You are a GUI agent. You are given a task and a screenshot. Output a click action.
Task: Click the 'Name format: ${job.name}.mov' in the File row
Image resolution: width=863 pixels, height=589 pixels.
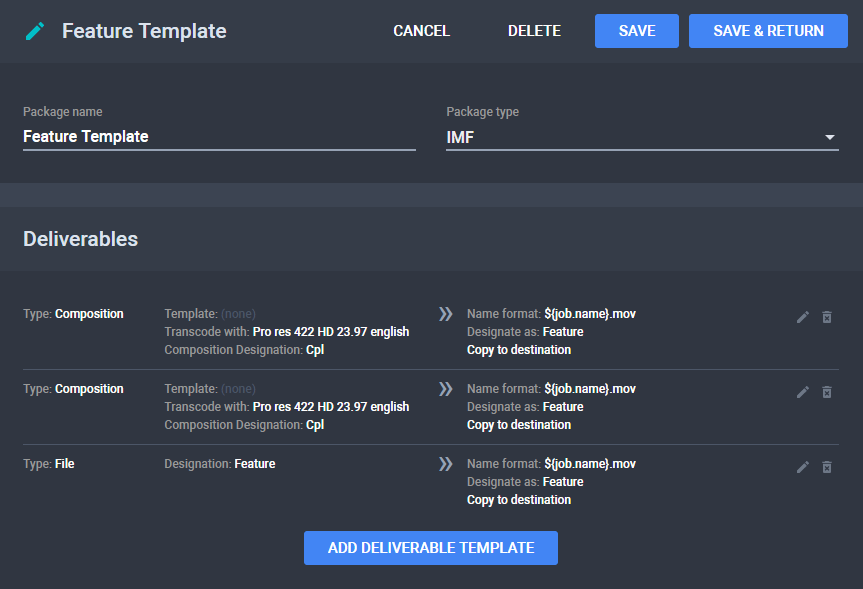point(551,464)
